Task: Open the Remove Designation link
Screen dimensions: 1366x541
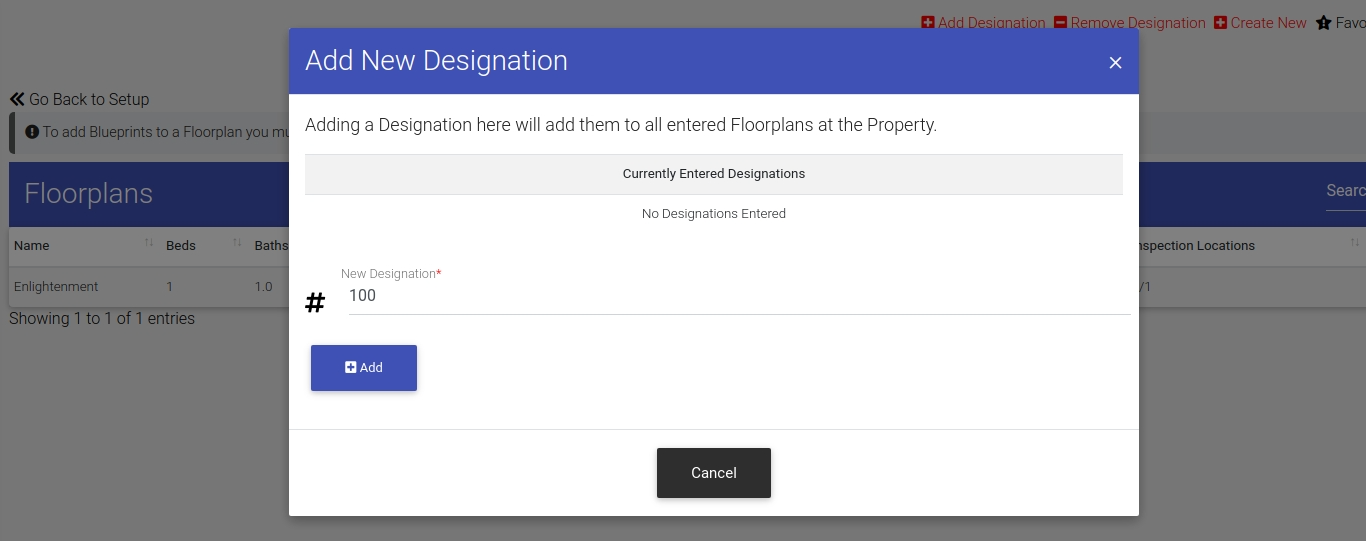Action: tap(1130, 23)
